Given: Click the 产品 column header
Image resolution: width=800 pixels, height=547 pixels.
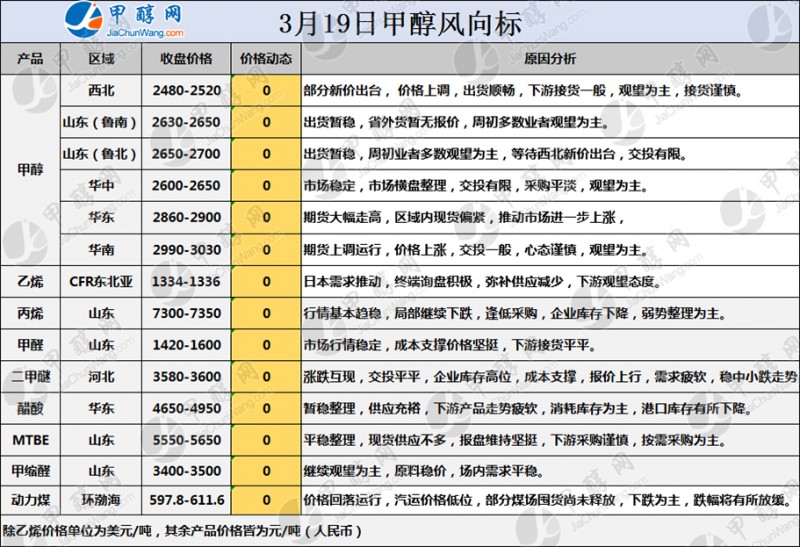Looking at the screenshot, I should [x=30, y=59].
